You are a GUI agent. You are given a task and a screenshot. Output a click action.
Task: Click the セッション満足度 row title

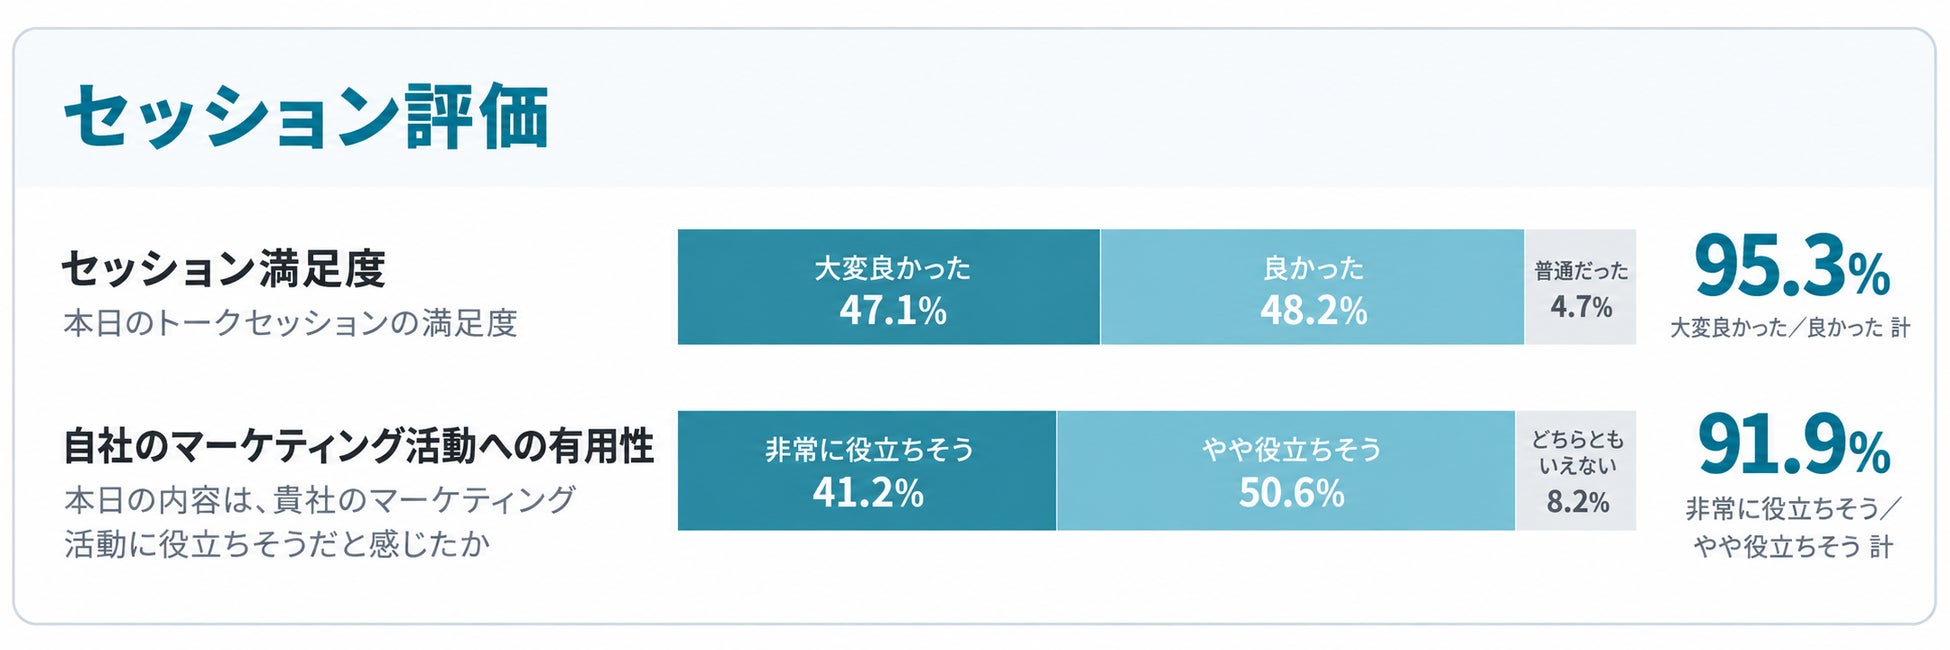pyautogui.click(x=224, y=269)
